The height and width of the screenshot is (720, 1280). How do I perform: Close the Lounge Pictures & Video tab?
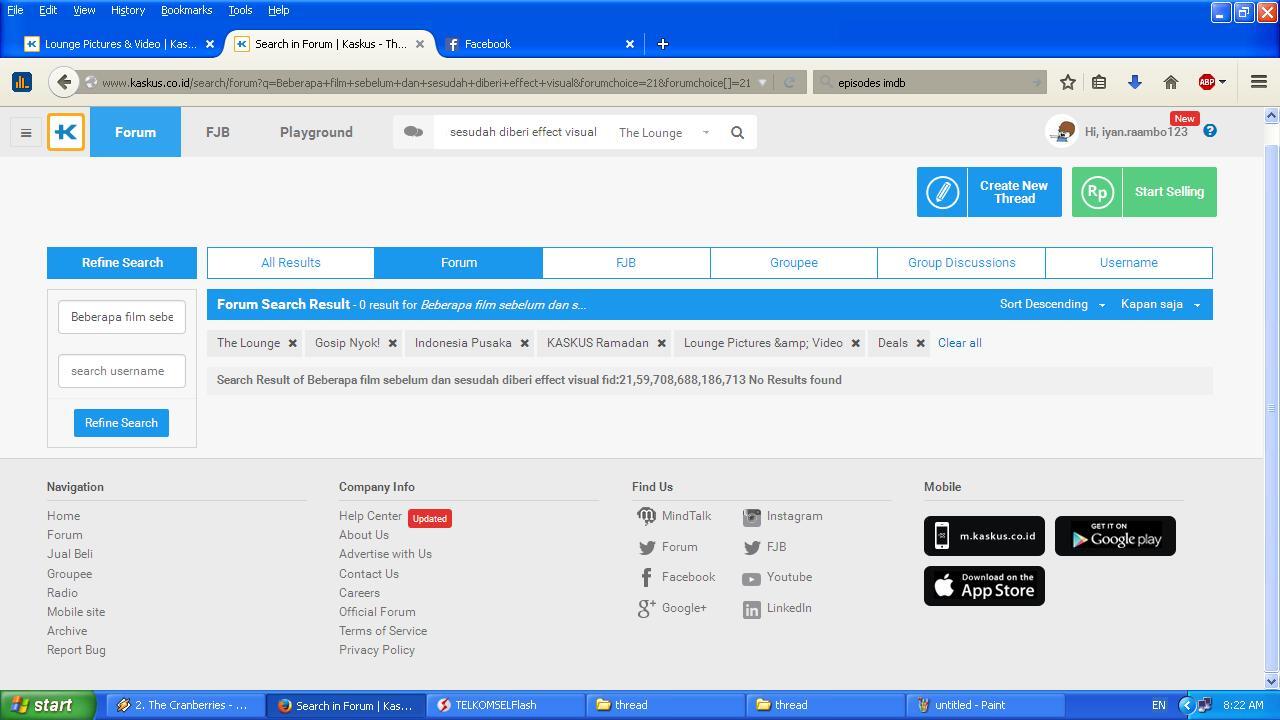point(210,44)
